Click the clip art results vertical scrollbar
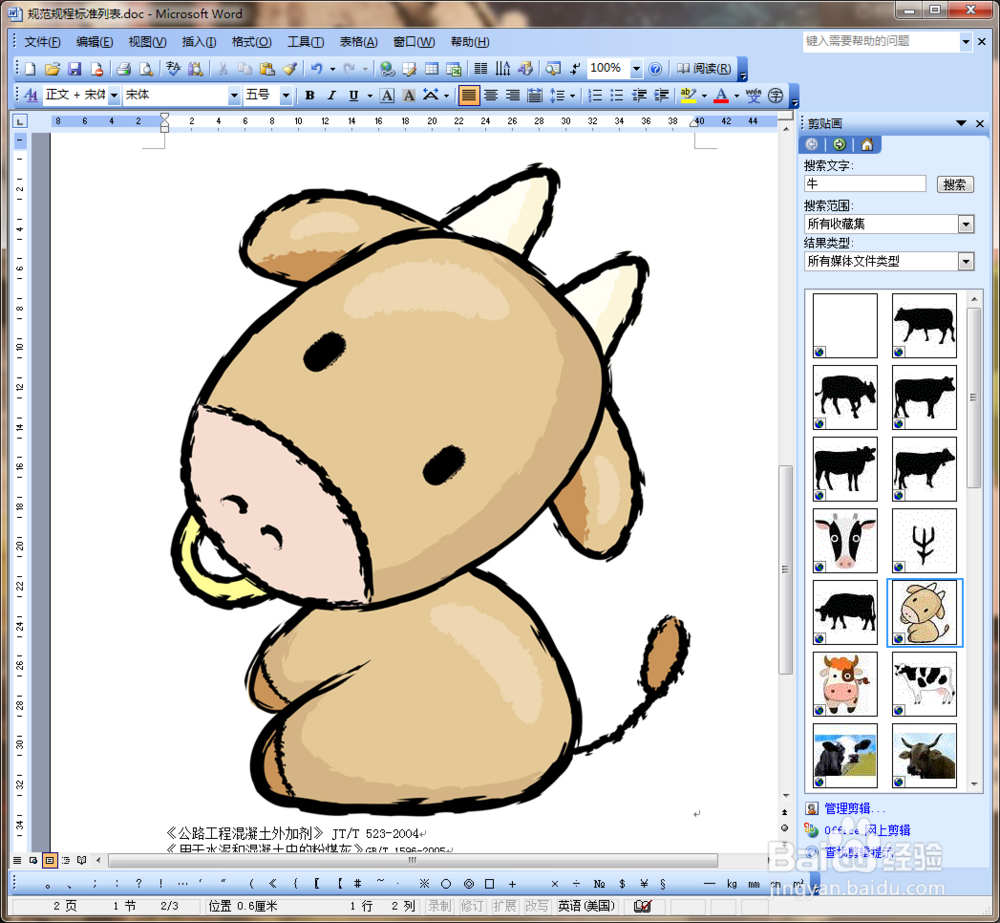The image size is (1000, 923). 974,397
